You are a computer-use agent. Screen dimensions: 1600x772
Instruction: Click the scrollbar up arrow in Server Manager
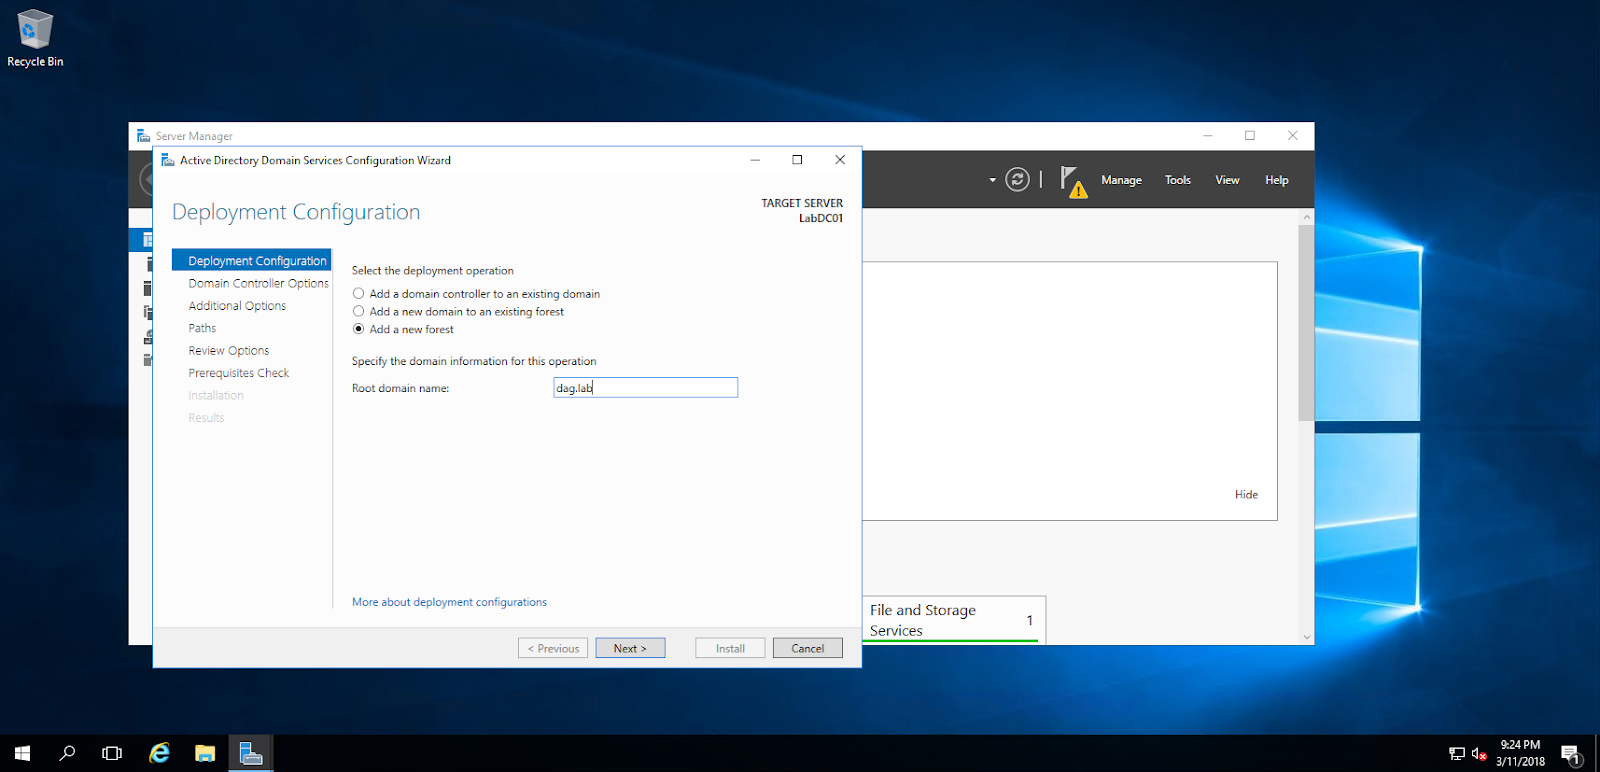(1306, 217)
